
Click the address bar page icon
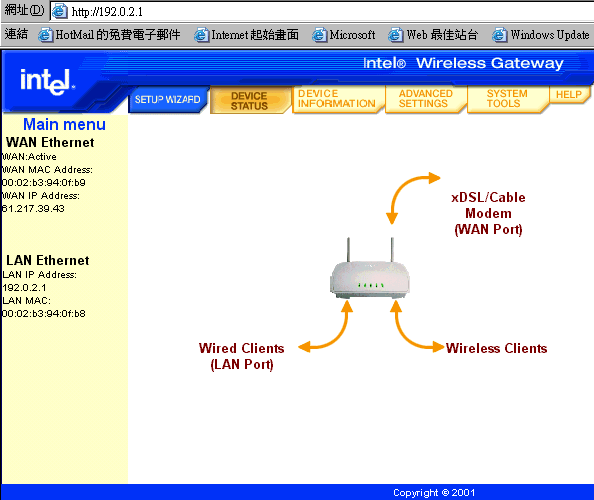60,11
